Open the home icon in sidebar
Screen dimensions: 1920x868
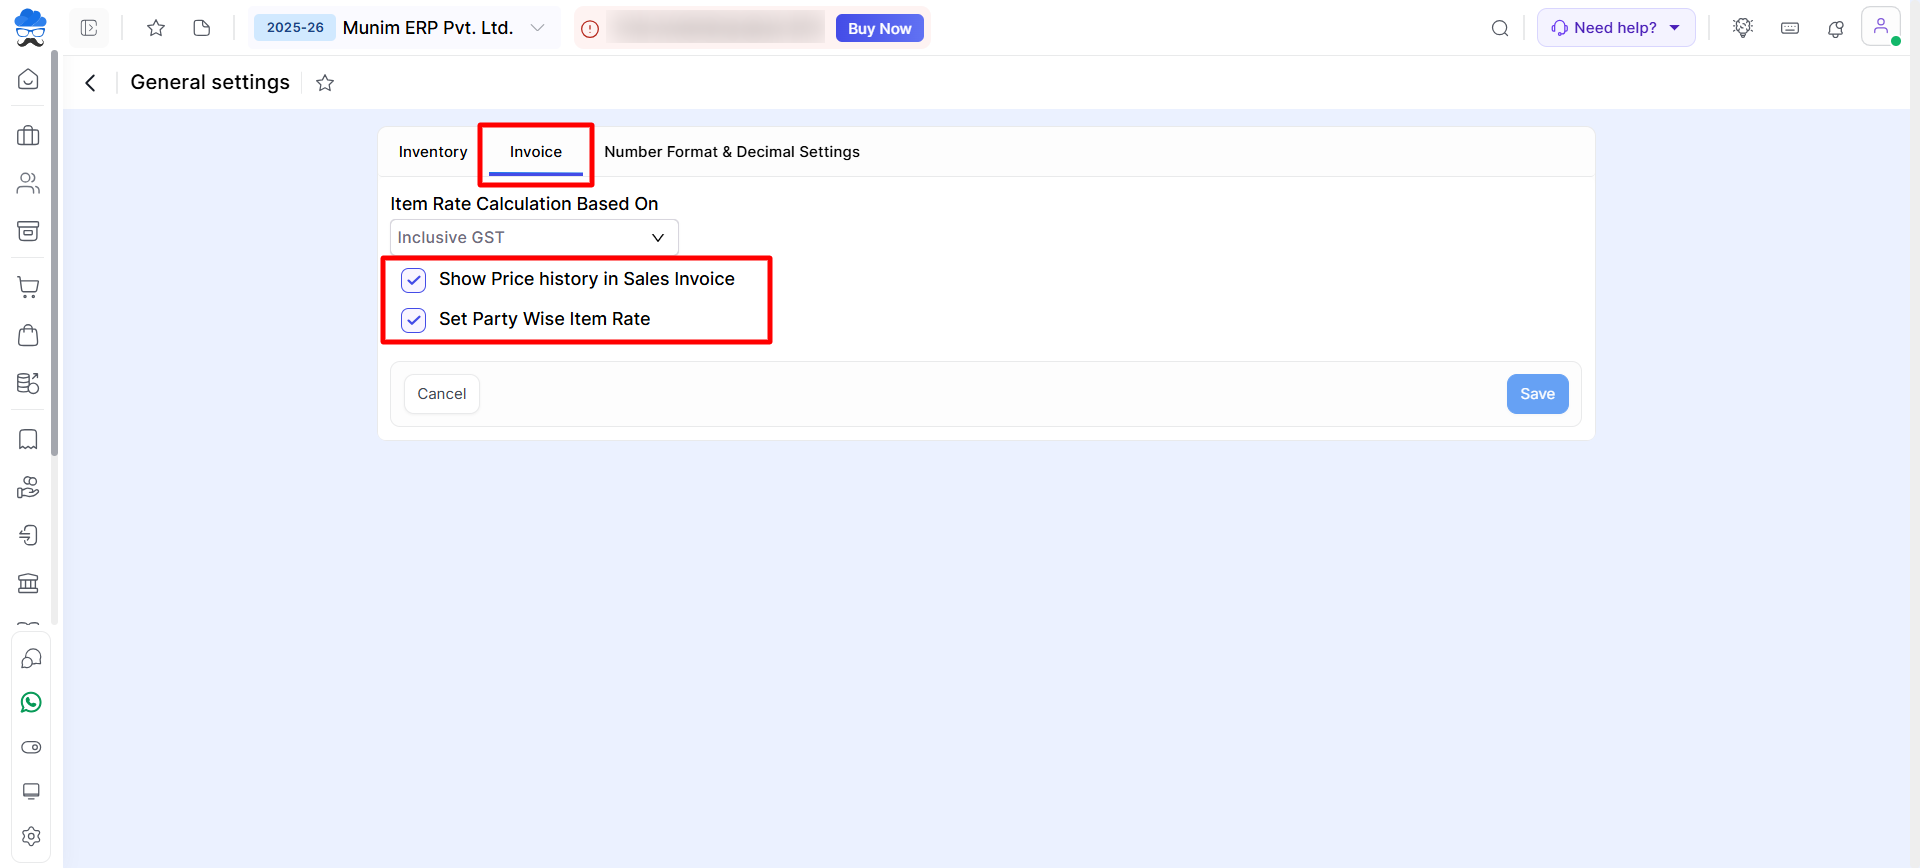tap(29, 80)
